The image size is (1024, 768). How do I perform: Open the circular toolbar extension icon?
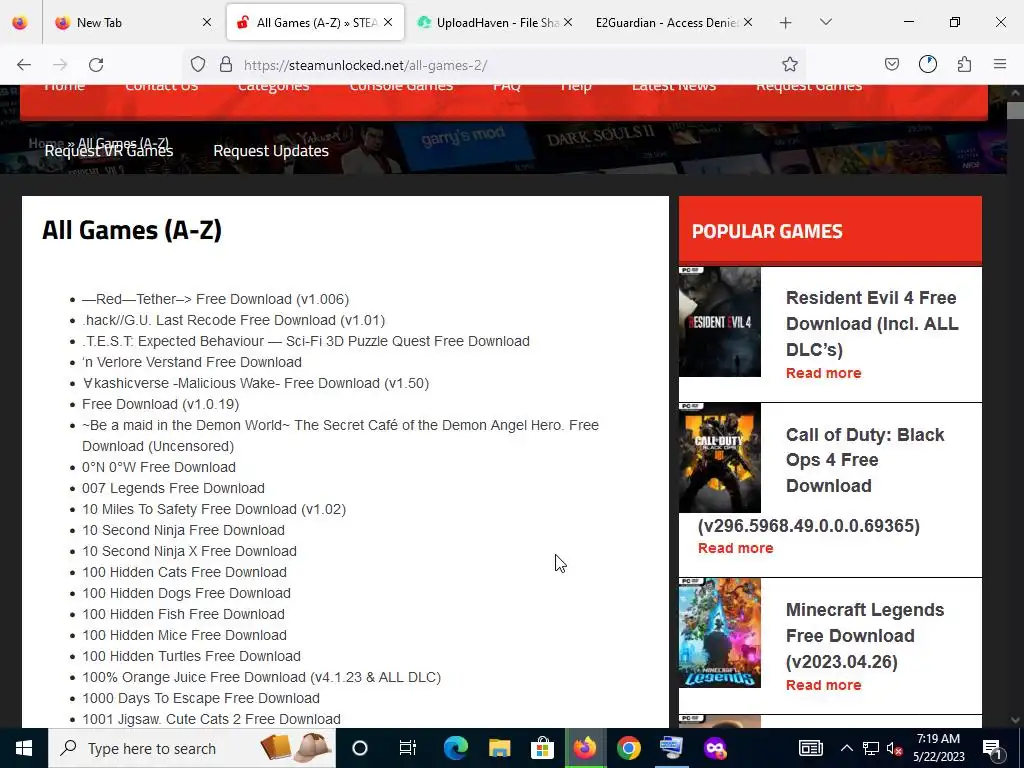tap(927, 64)
